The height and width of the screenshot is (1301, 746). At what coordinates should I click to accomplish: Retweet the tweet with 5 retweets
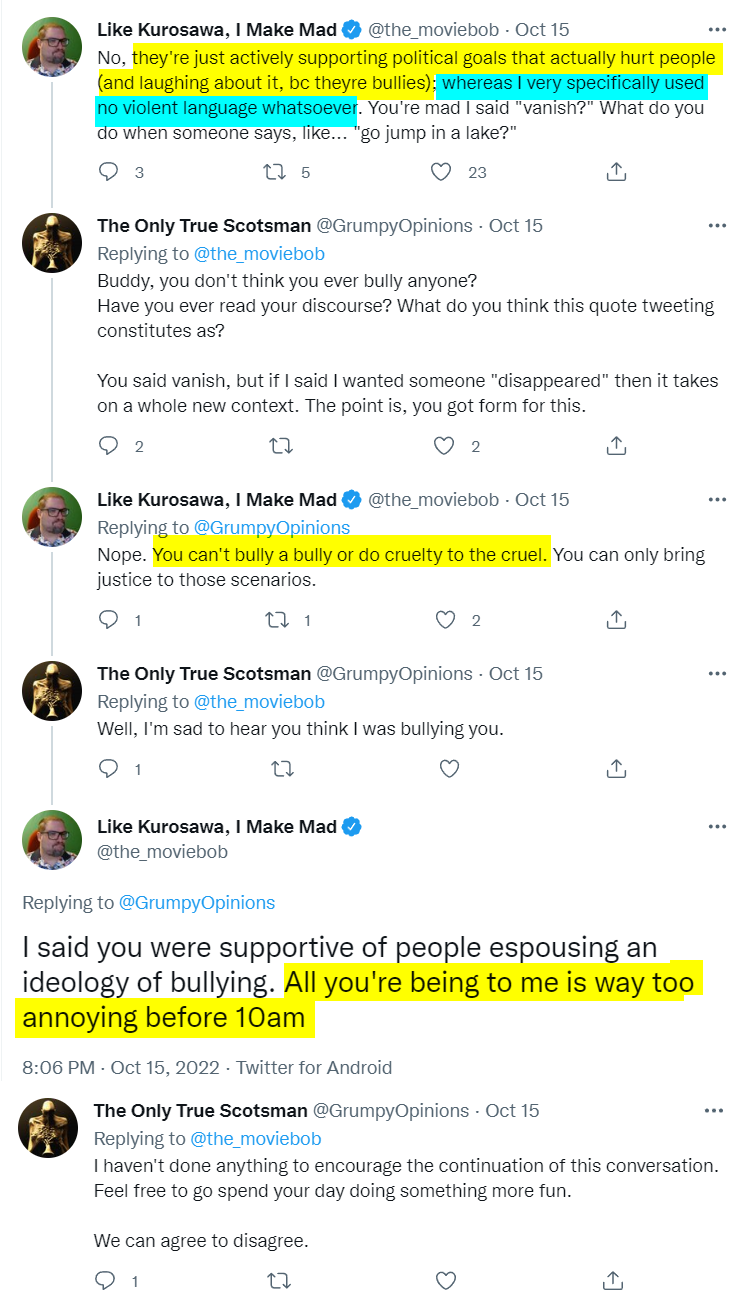(273, 172)
